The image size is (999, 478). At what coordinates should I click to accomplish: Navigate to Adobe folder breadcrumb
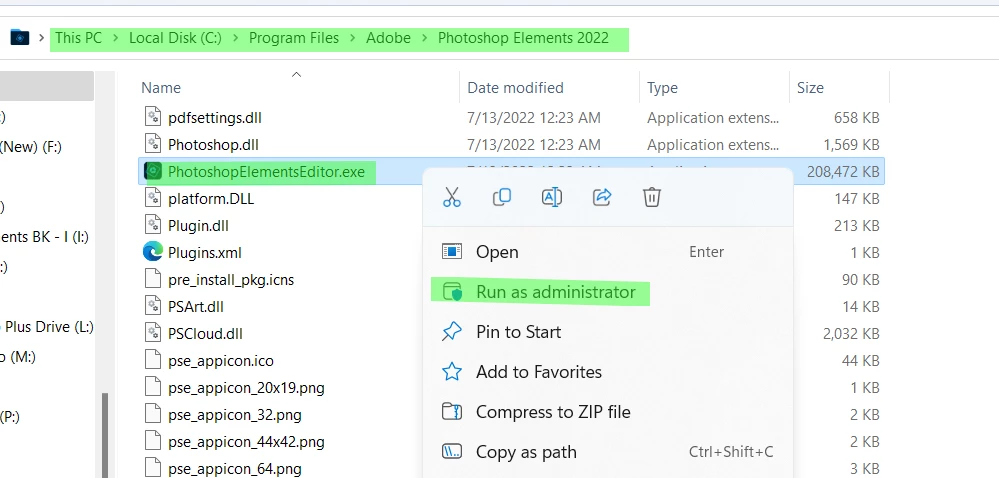tap(388, 38)
